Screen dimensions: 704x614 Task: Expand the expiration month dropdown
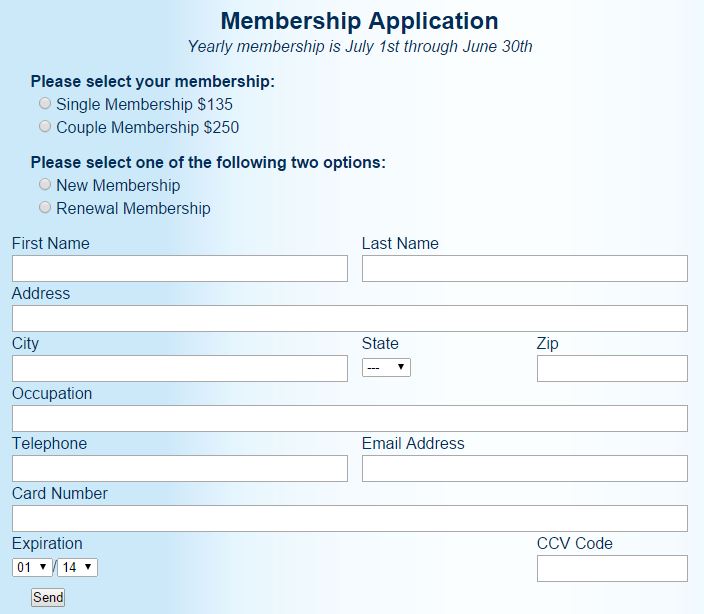[31, 568]
